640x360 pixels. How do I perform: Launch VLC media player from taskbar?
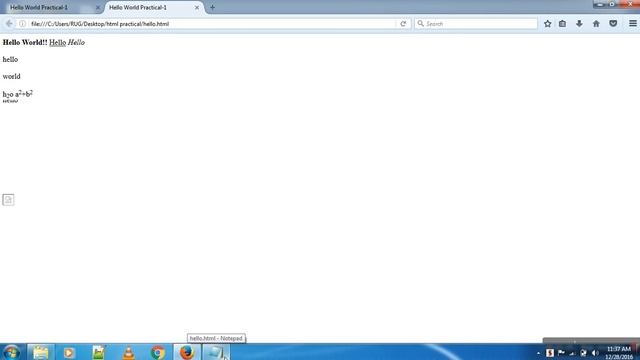tap(128, 352)
